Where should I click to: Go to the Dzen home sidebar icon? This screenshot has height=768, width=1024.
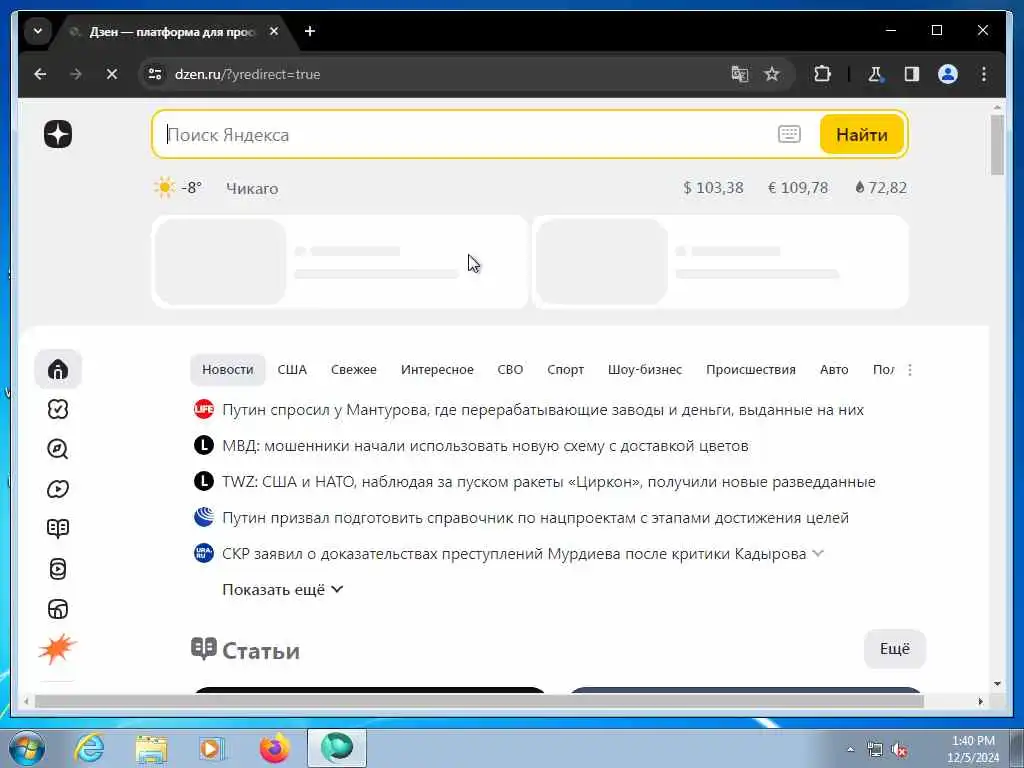tap(58, 370)
